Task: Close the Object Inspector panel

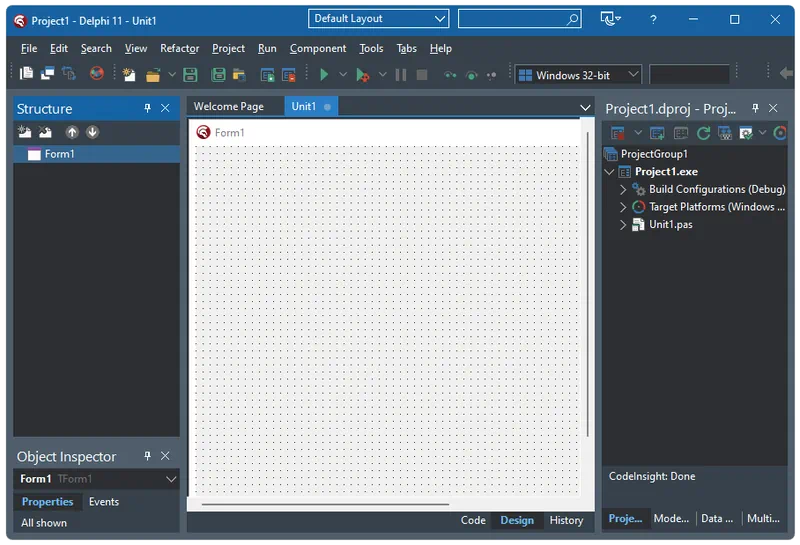Action: tap(165, 456)
